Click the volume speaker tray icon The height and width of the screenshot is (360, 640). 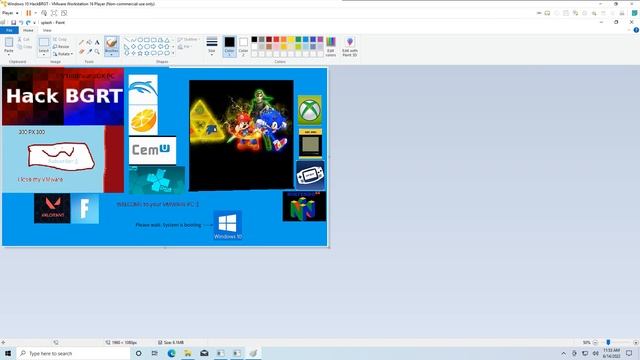pos(596,353)
